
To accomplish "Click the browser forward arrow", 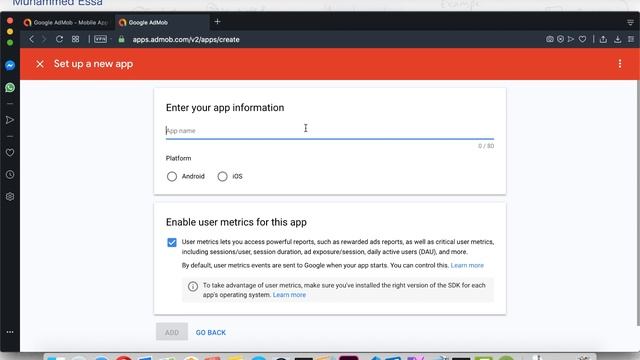I will pos(44,39).
